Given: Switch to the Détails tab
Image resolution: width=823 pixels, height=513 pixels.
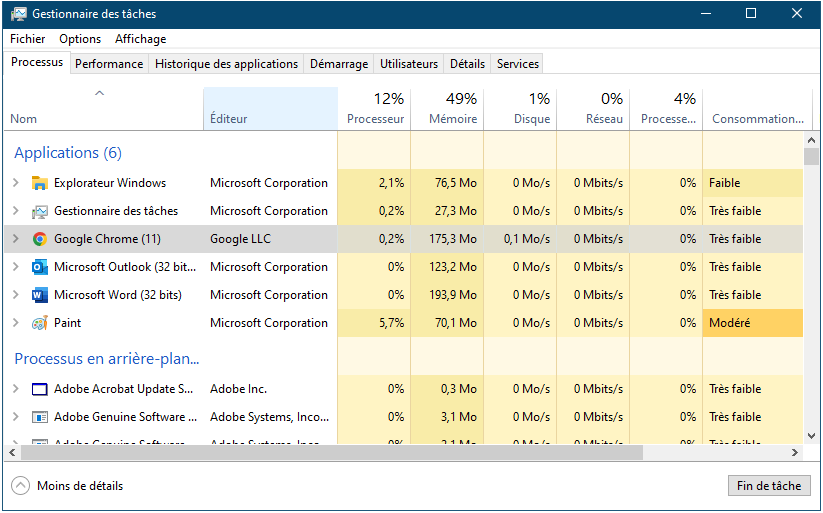Looking at the screenshot, I should 467,64.
